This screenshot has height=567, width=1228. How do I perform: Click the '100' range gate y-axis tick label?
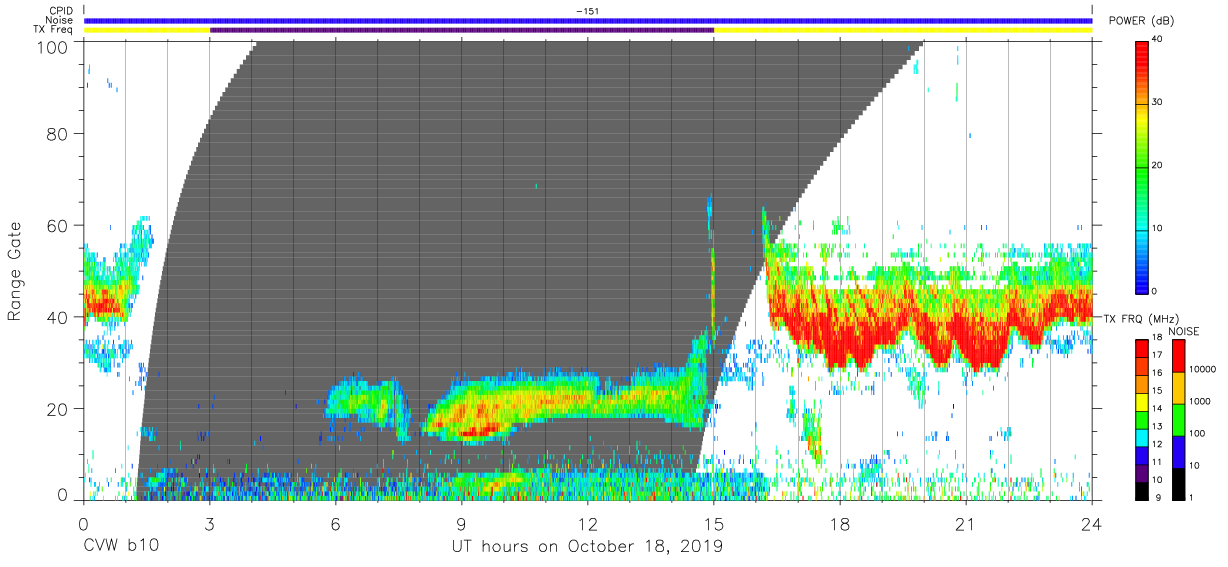point(52,46)
